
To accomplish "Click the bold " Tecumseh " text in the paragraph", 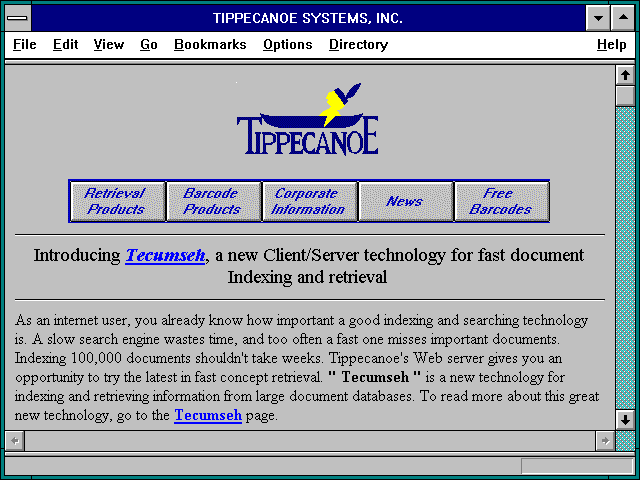I will 374,377.
